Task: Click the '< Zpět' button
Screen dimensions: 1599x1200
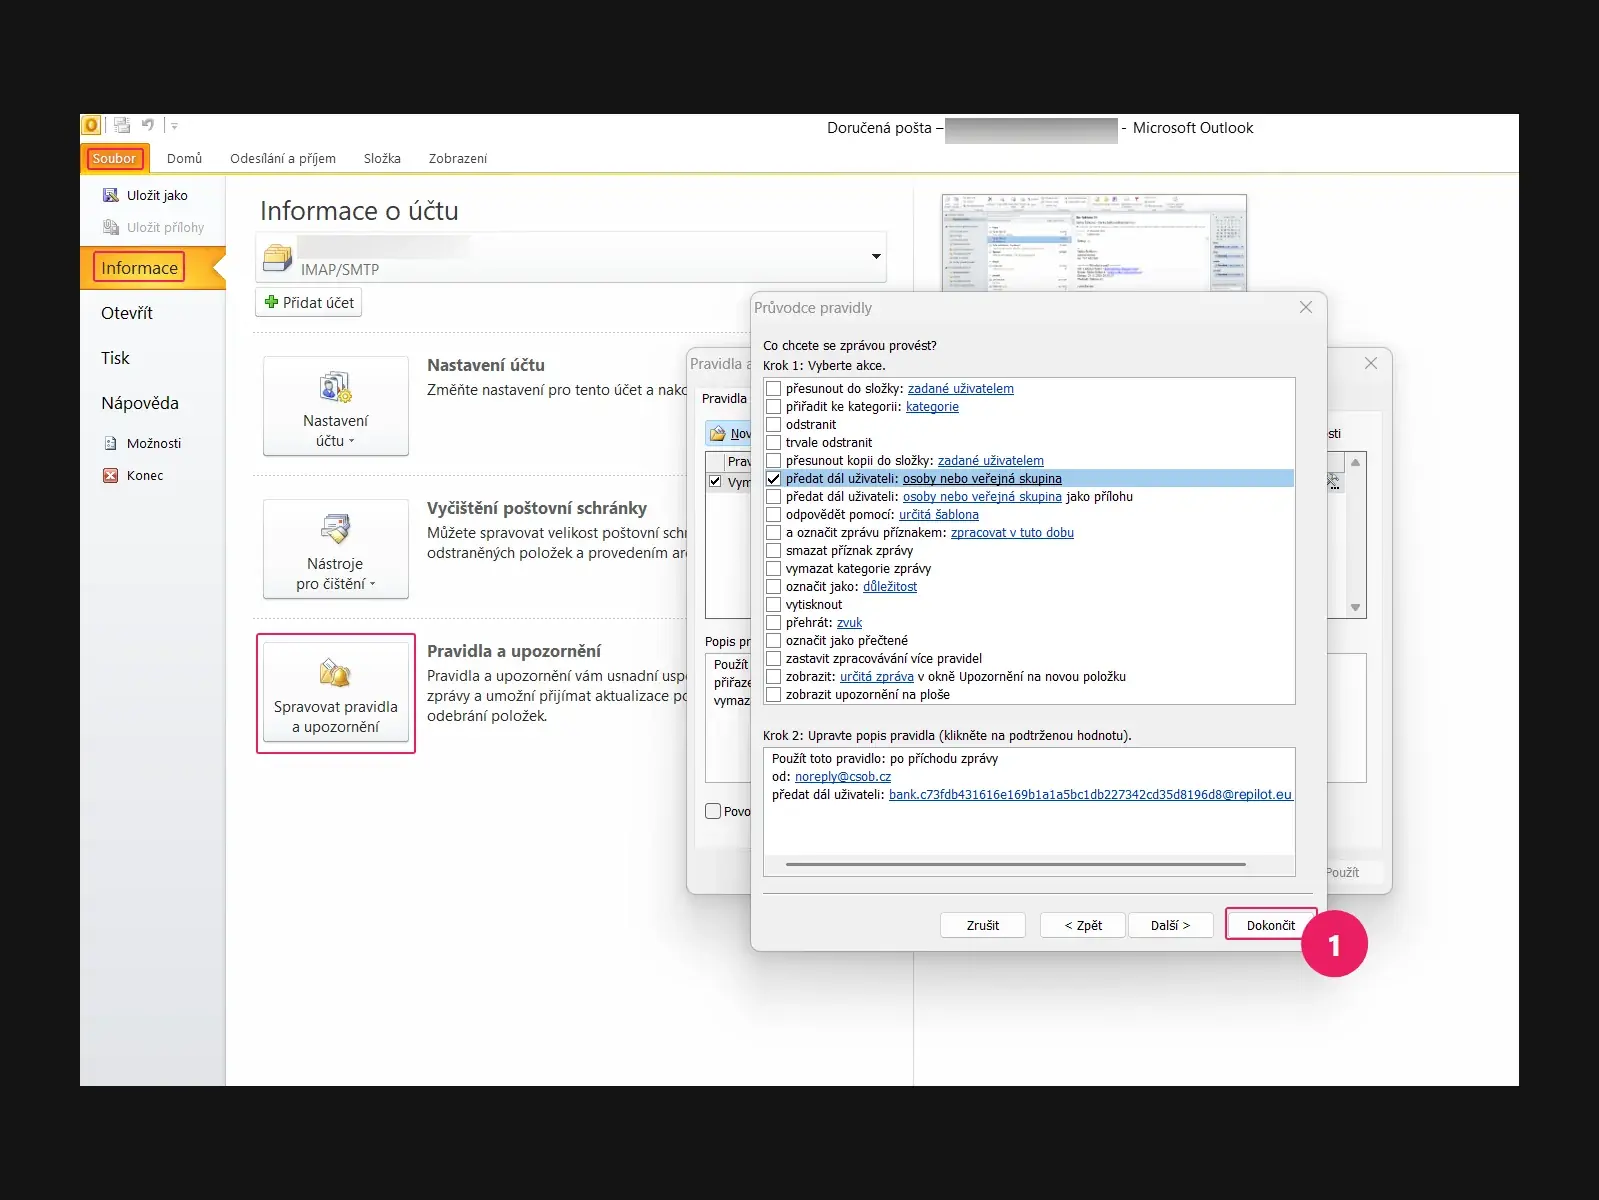Action: [1083, 925]
